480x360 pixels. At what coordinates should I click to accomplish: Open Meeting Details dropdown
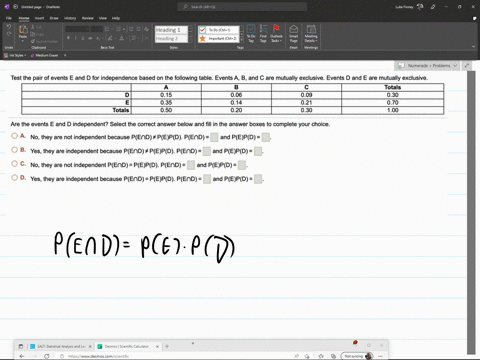pyautogui.click(x=311, y=33)
